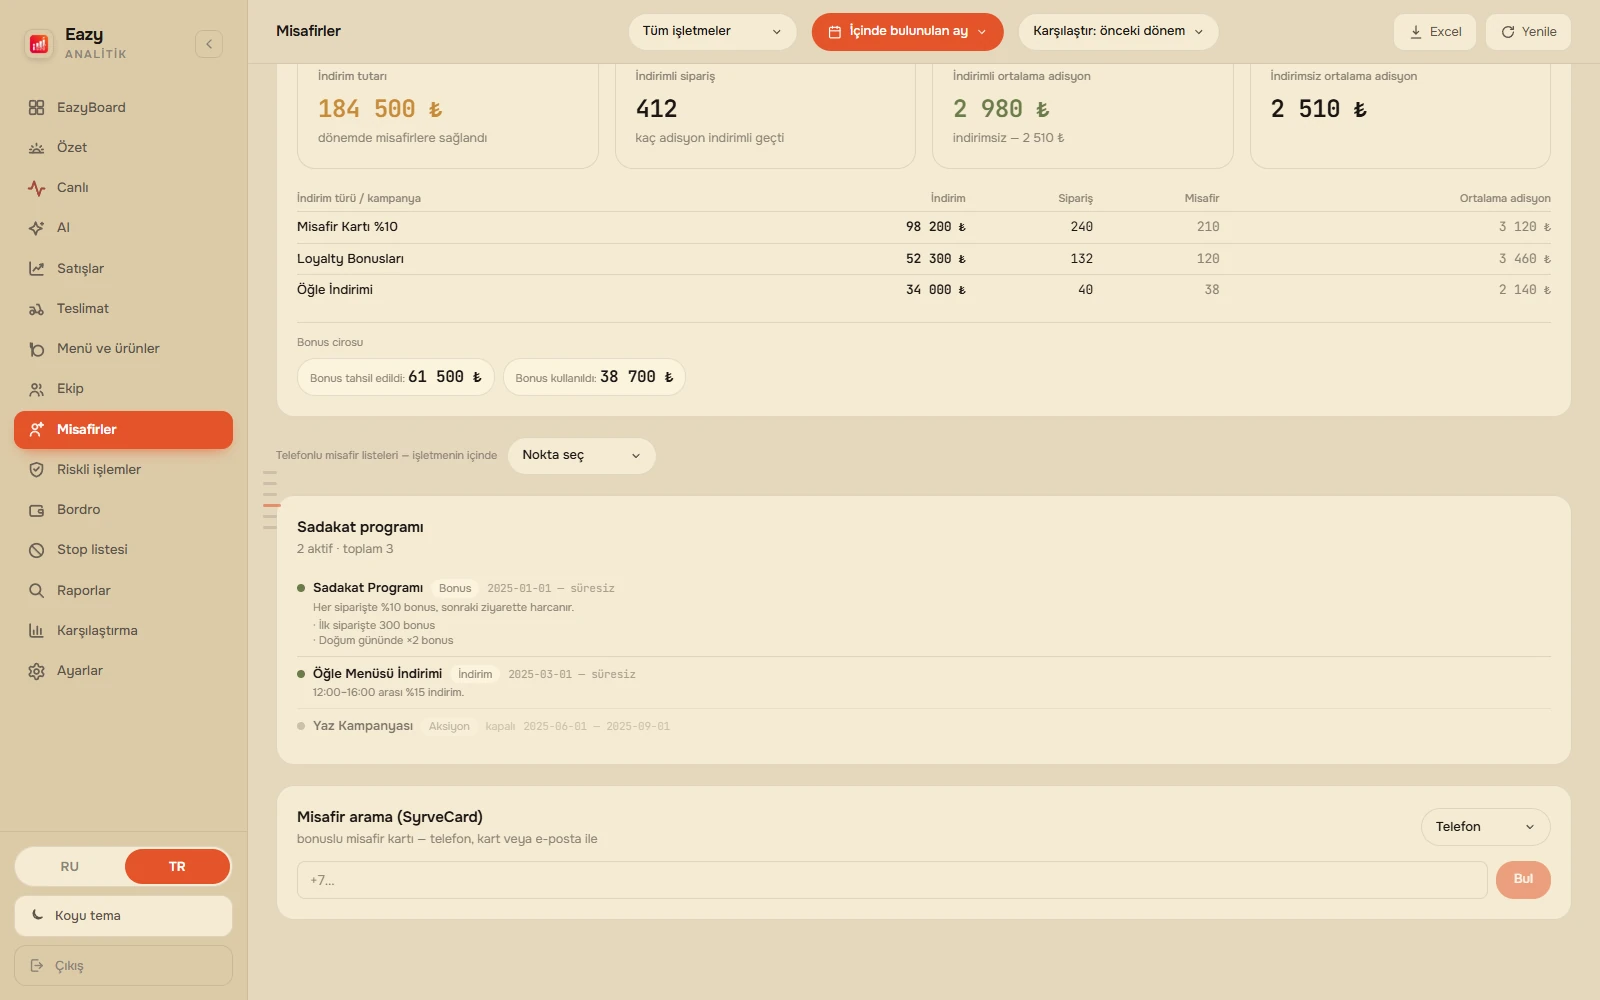The height and width of the screenshot is (1000, 1600).
Task: Select the TR language option
Action: click(177, 867)
